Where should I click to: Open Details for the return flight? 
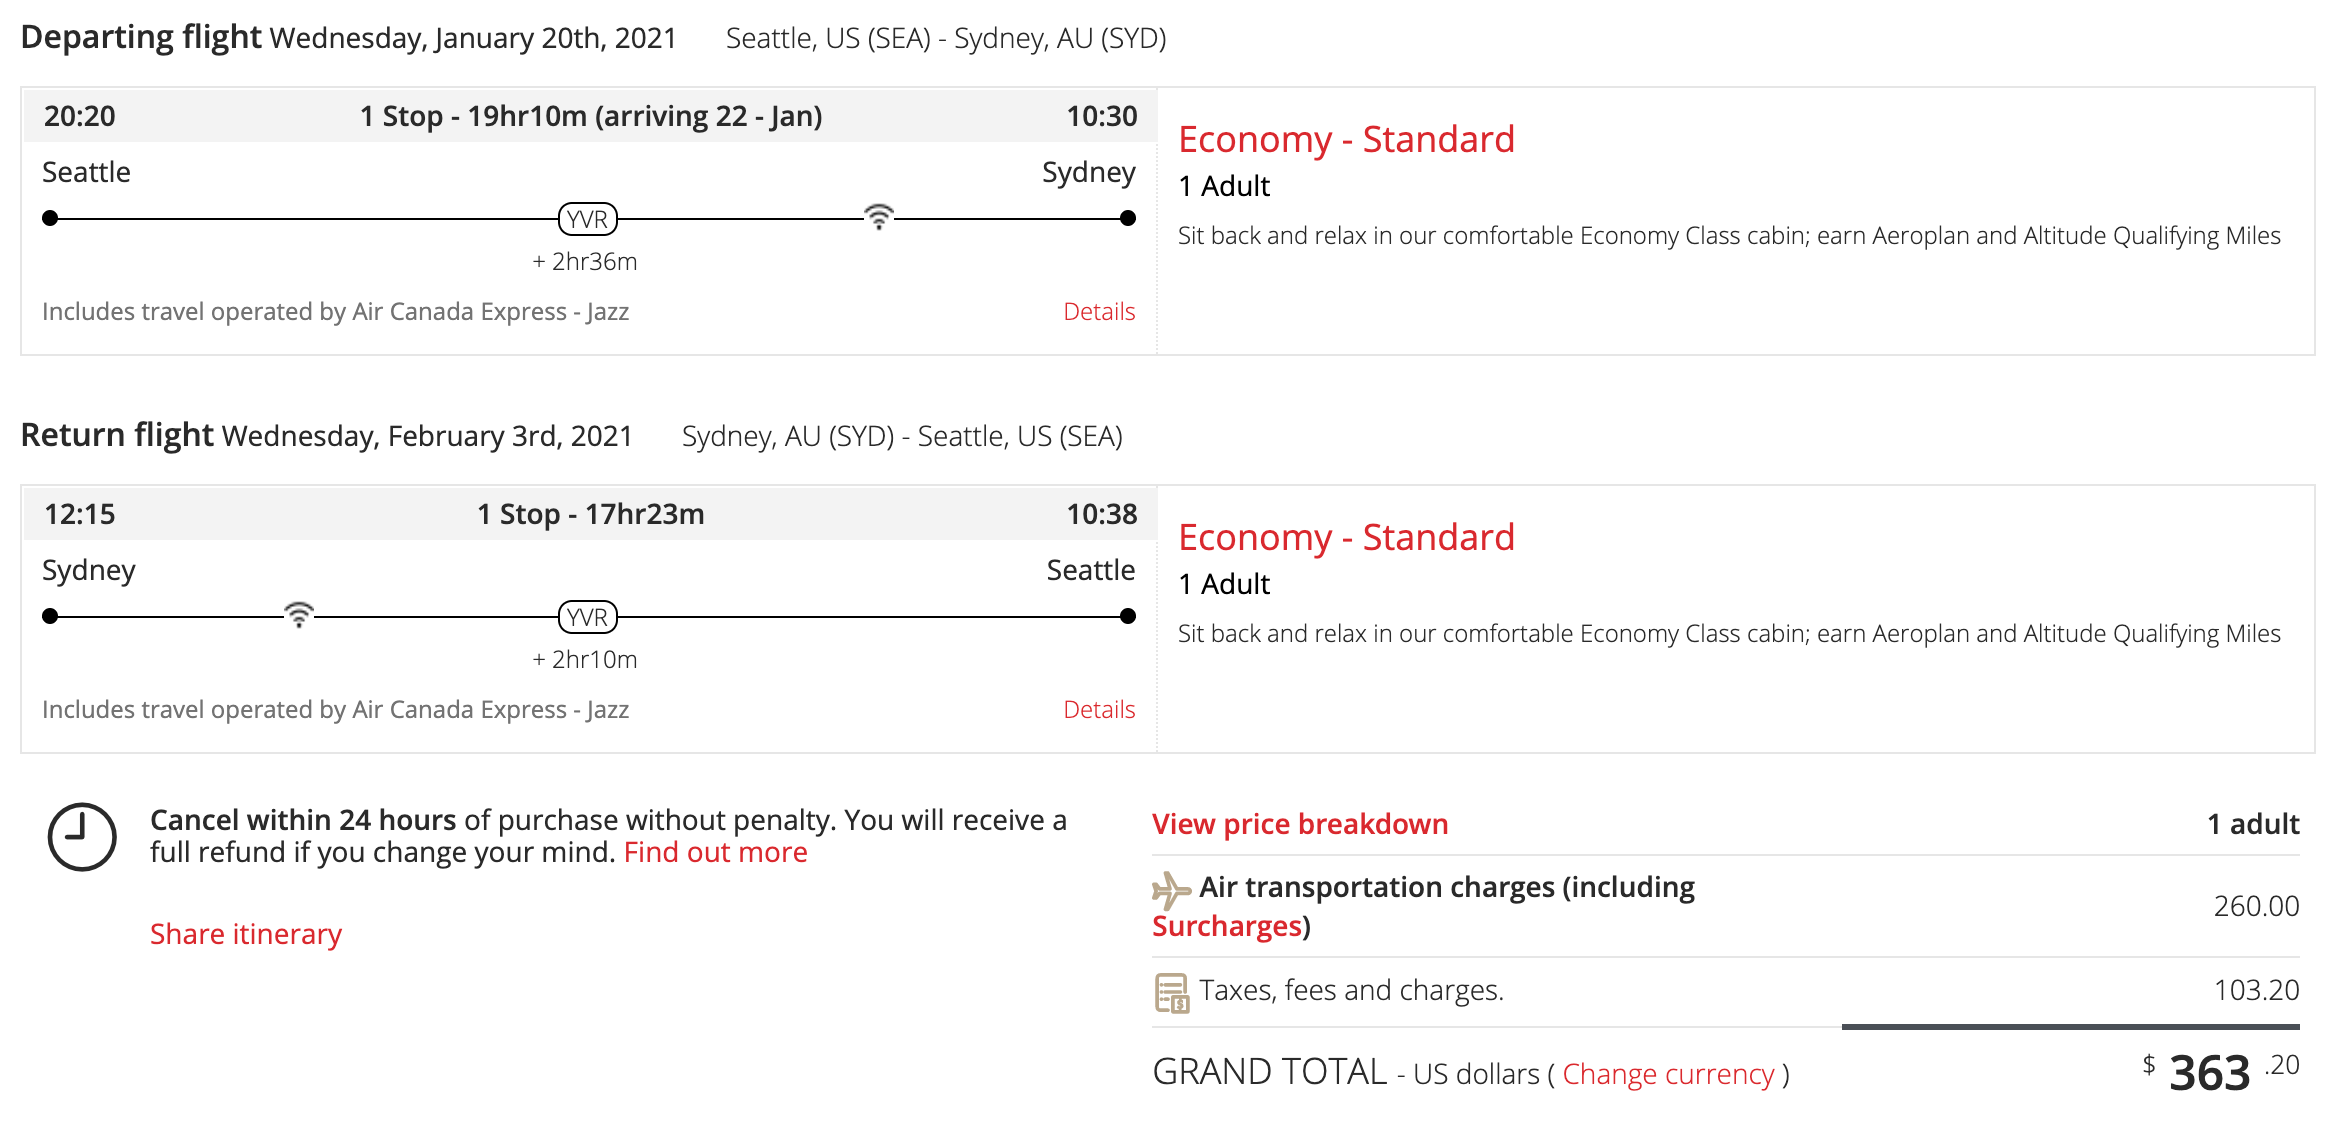pyautogui.click(x=1098, y=710)
